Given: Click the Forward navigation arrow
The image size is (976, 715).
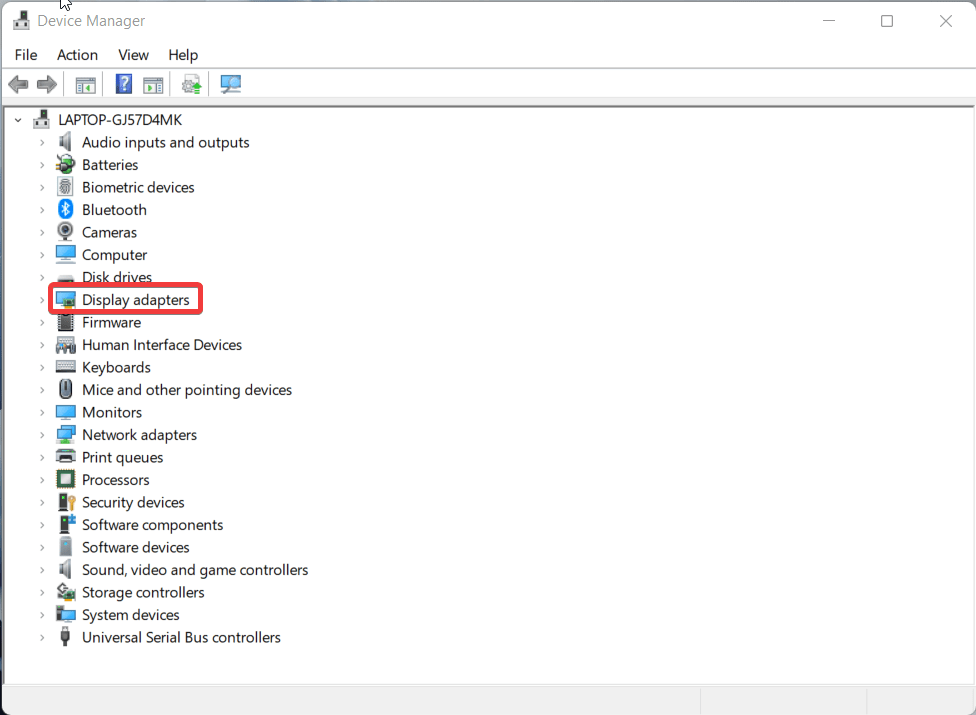Looking at the screenshot, I should point(46,84).
